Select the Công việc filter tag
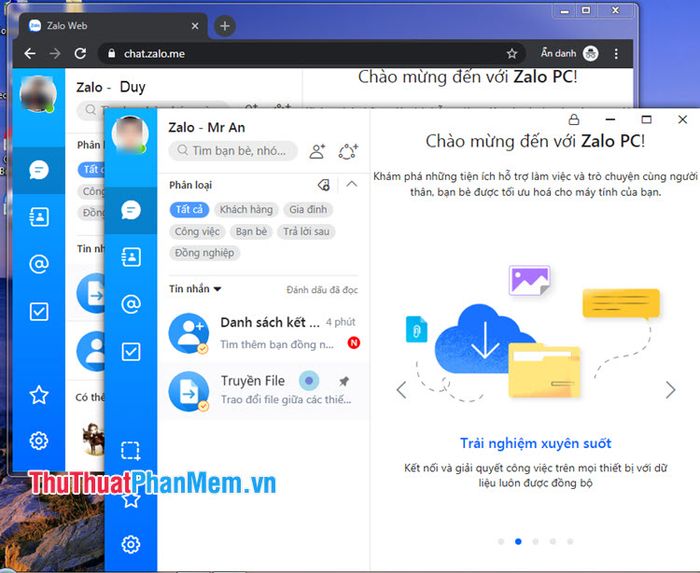This screenshot has height=573, width=700. tap(197, 232)
